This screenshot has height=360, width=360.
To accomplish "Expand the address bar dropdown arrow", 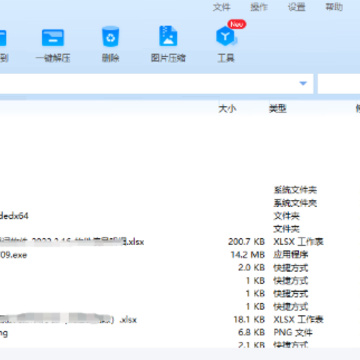I will (x=303, y=83).
